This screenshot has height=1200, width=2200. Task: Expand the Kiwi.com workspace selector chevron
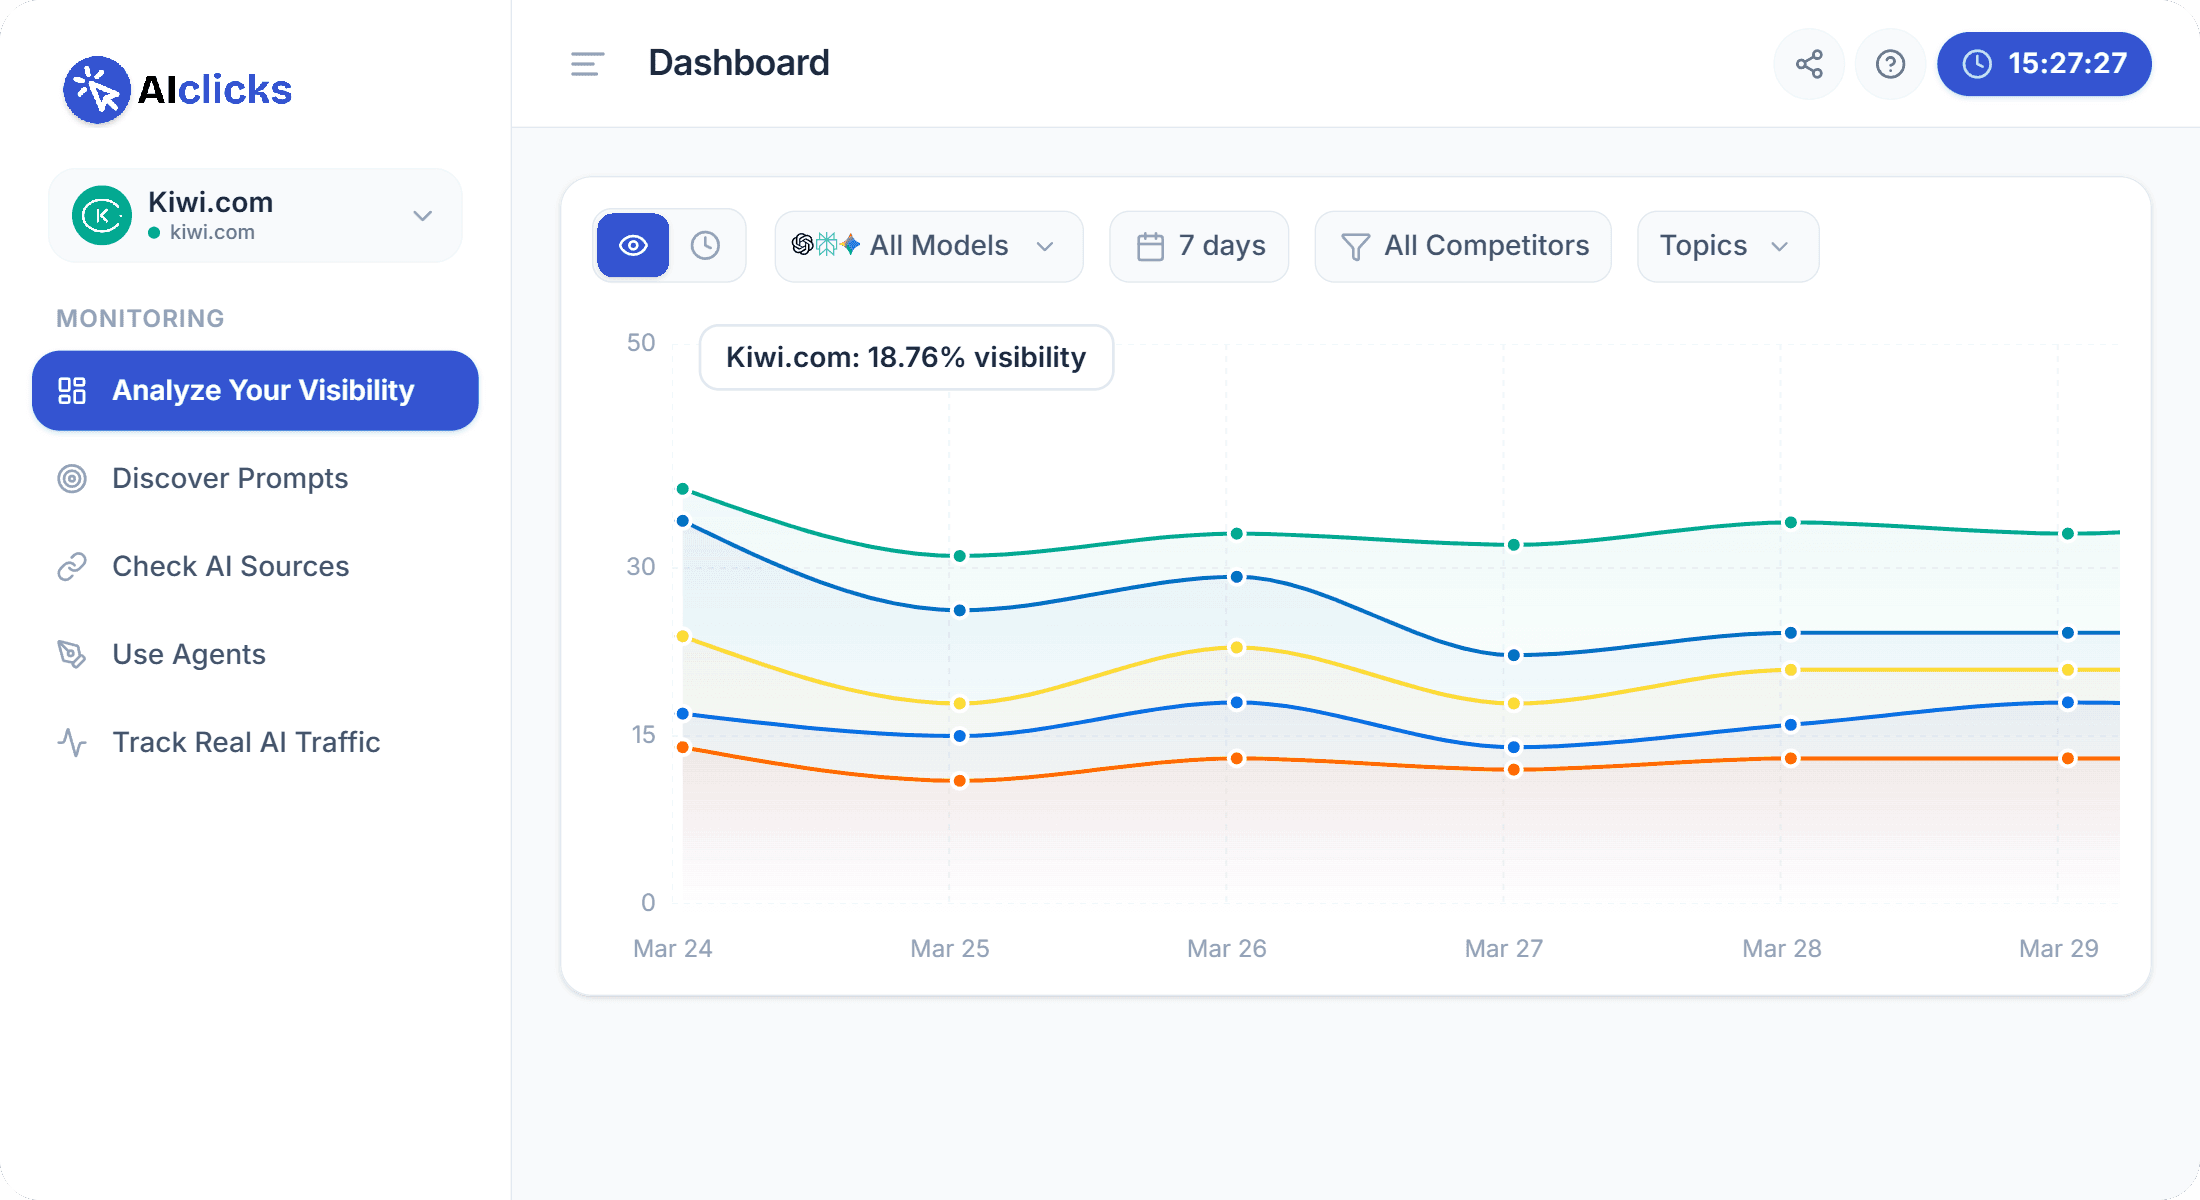coord(423,216)
